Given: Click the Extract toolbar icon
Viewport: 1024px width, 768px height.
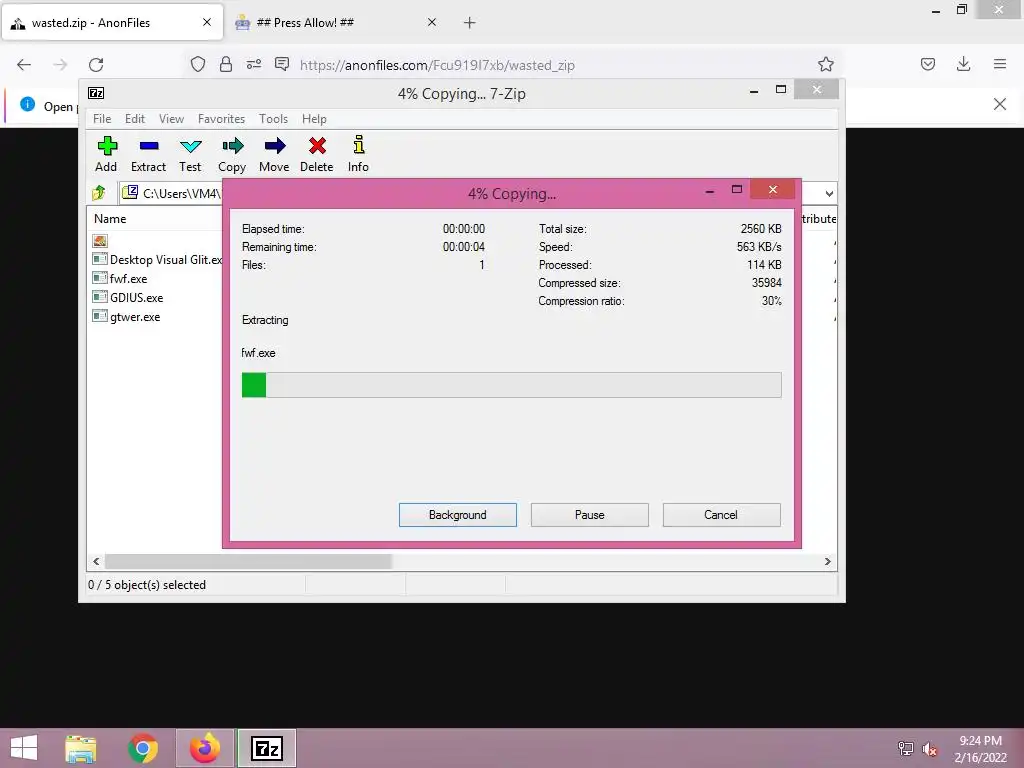Looking at the screenshot, I should click(x=148, y=154).
